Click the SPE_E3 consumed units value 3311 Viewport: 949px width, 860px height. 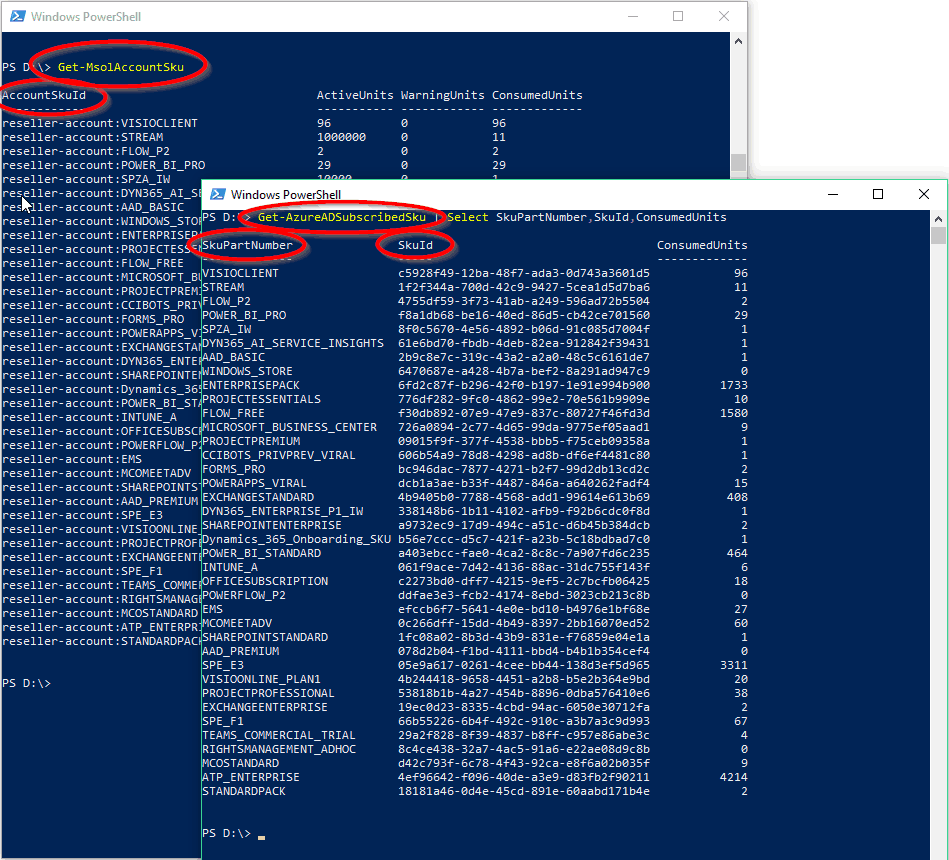pos(734,665)
